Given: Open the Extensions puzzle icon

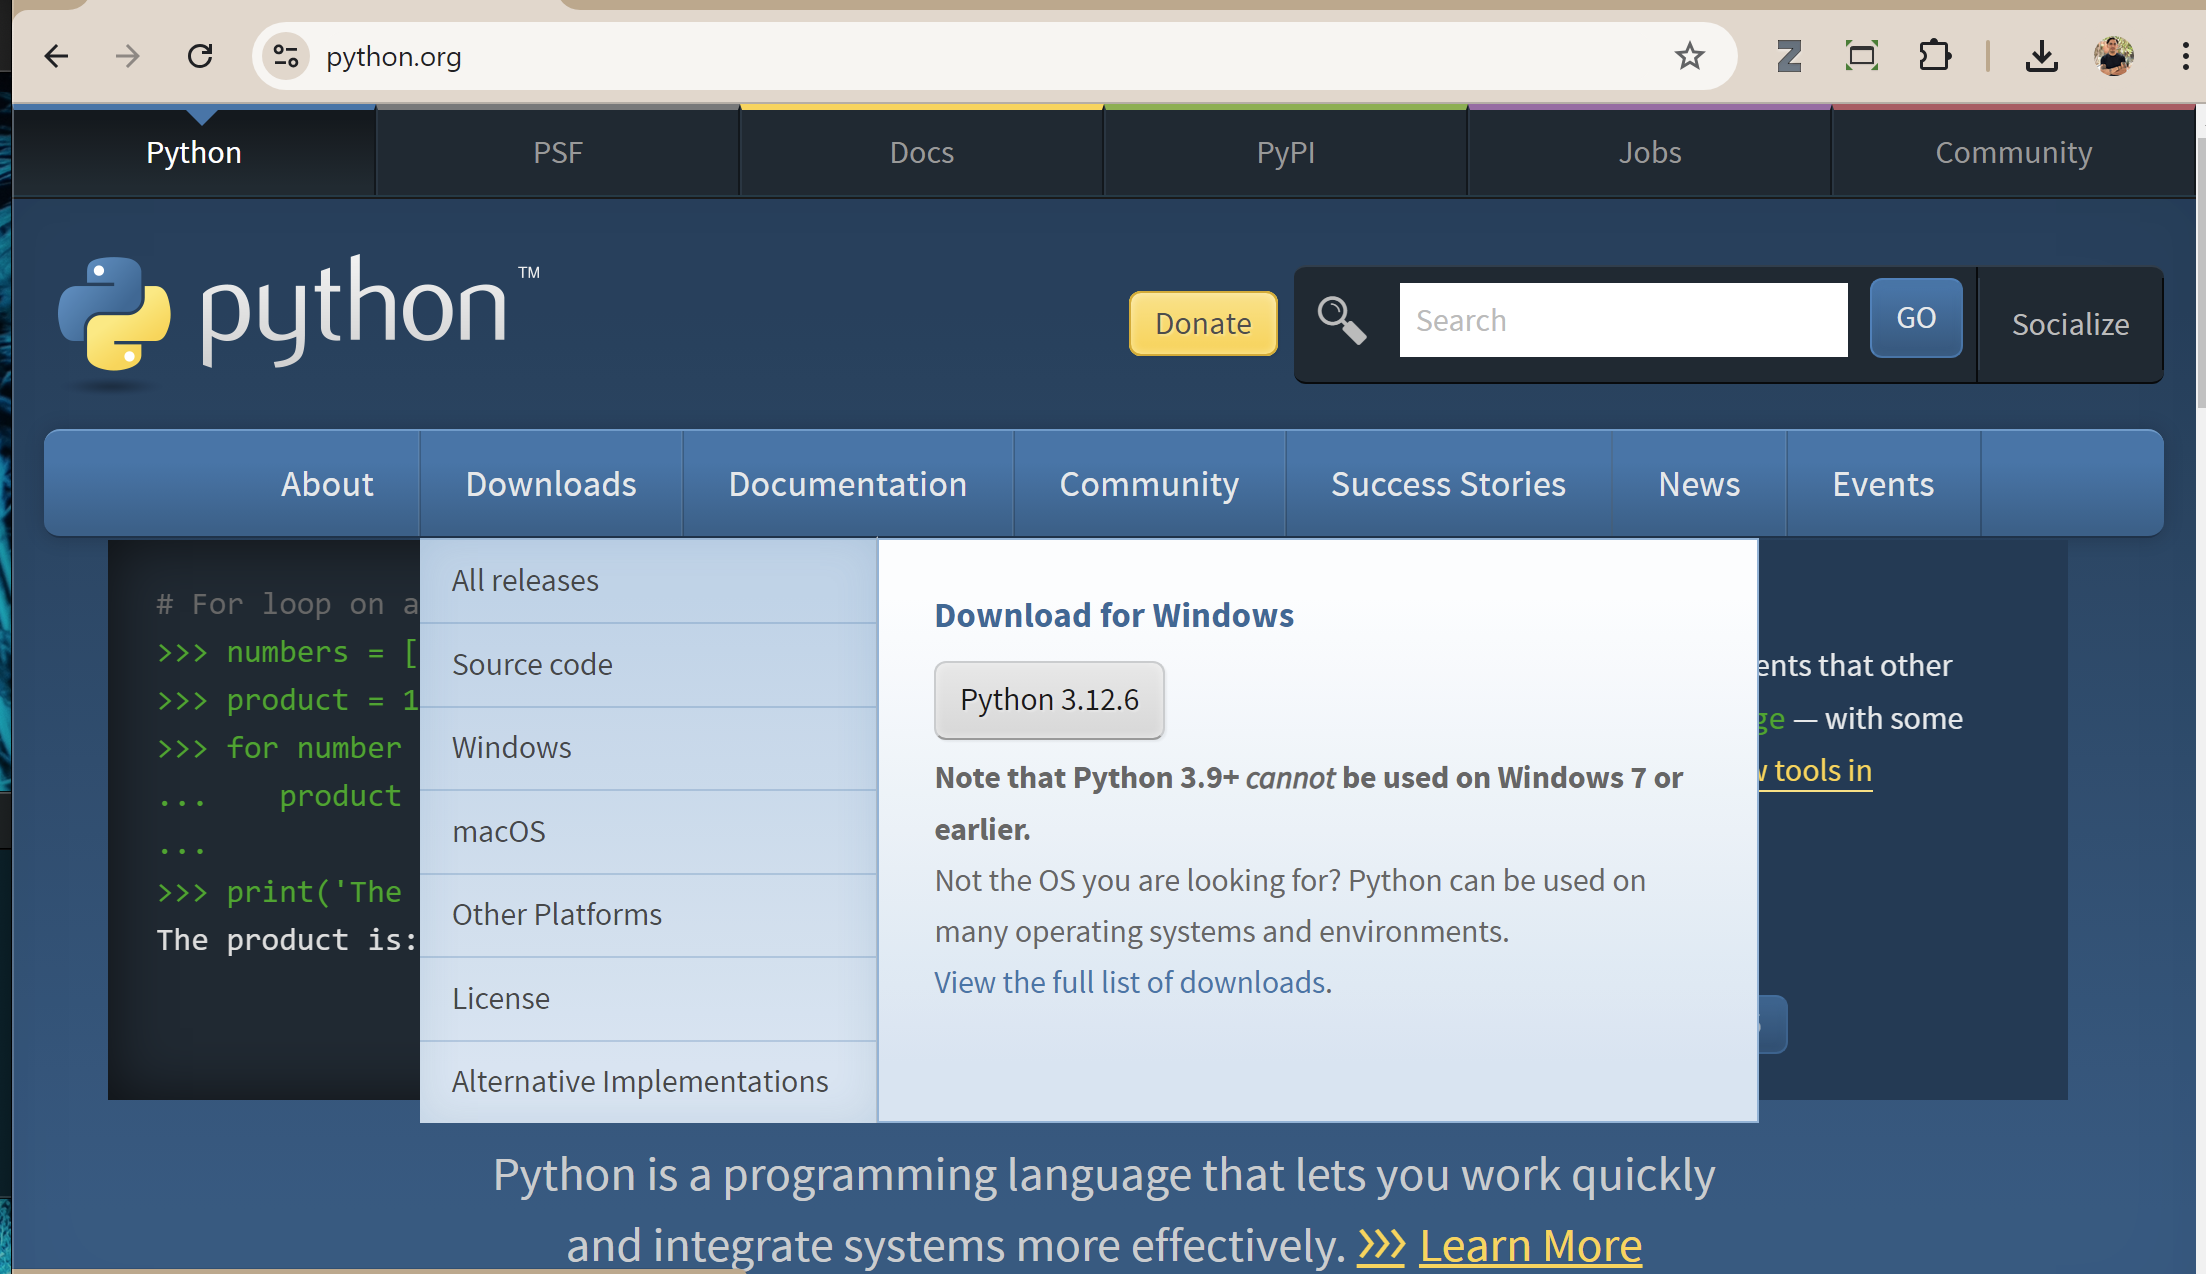Looking at the screenshot, I should [1934, 56].
